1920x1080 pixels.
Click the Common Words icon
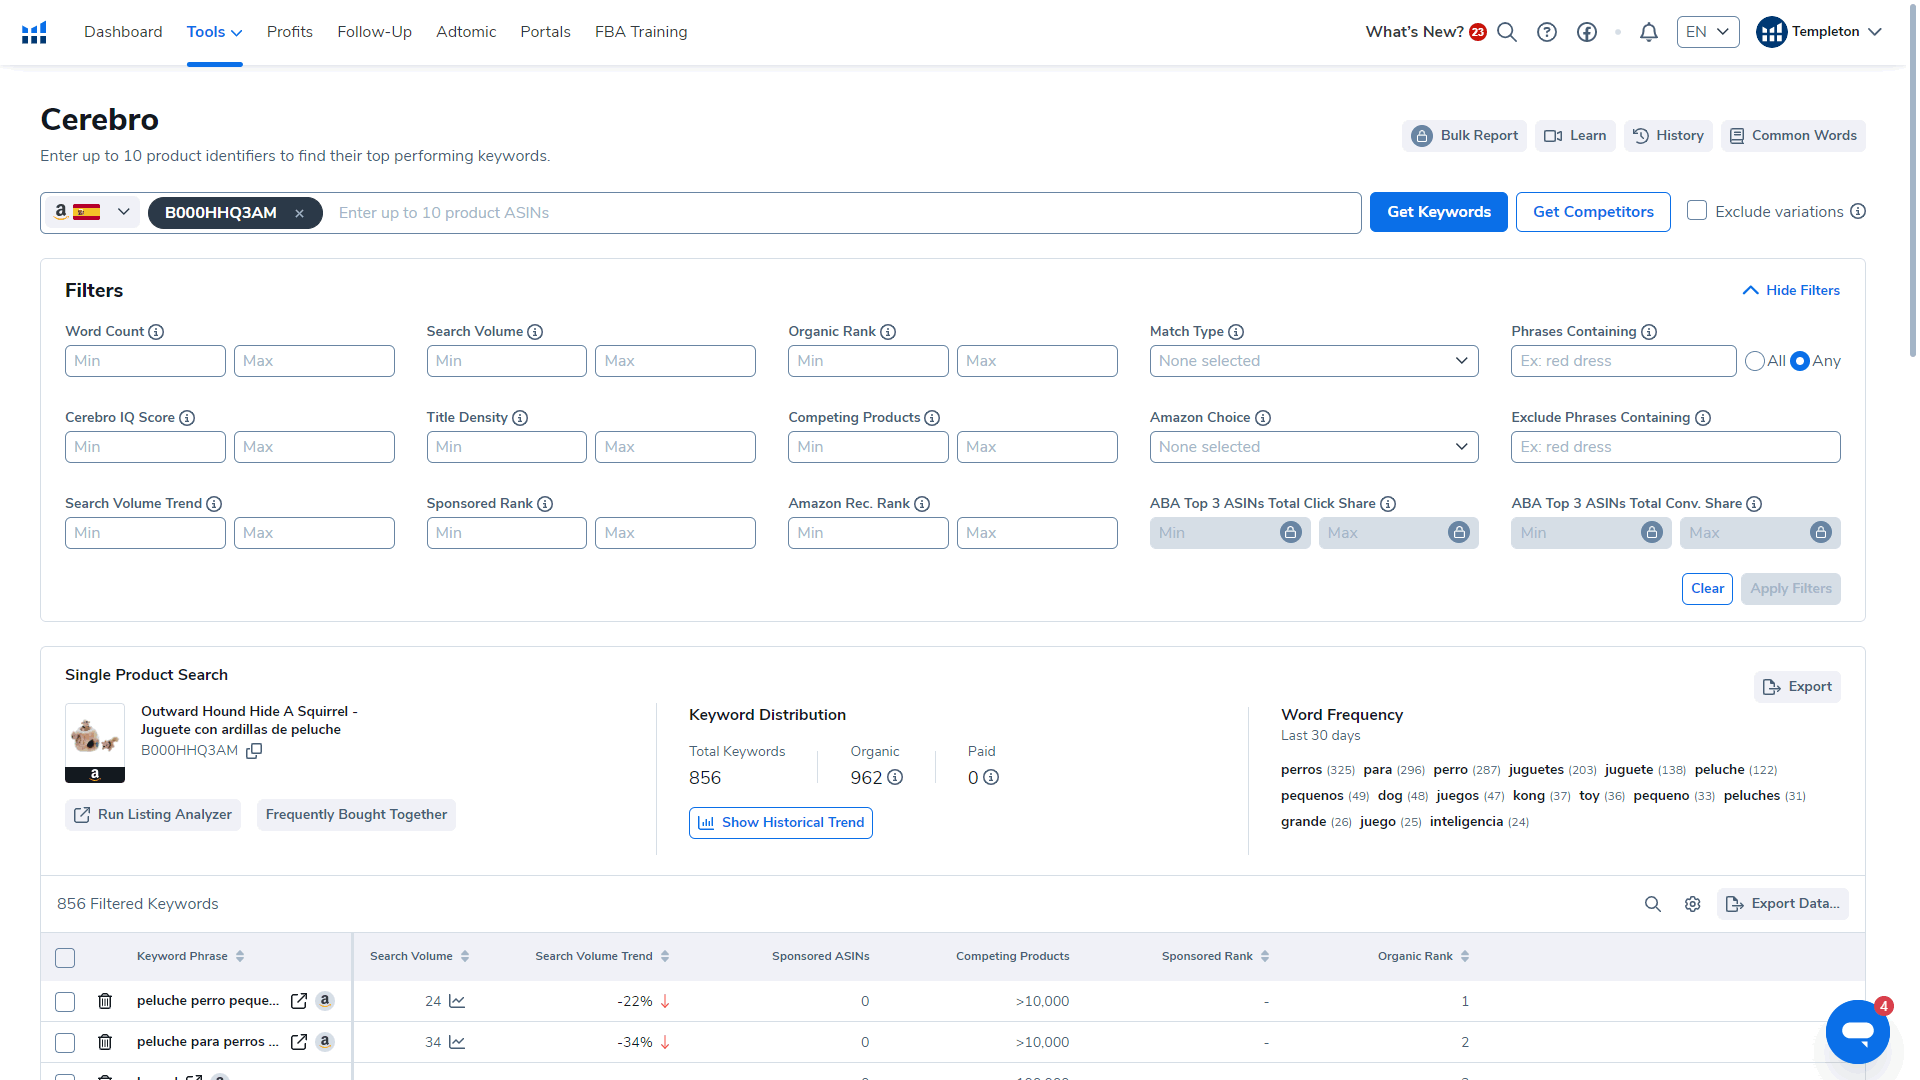tap(1737, 135)
